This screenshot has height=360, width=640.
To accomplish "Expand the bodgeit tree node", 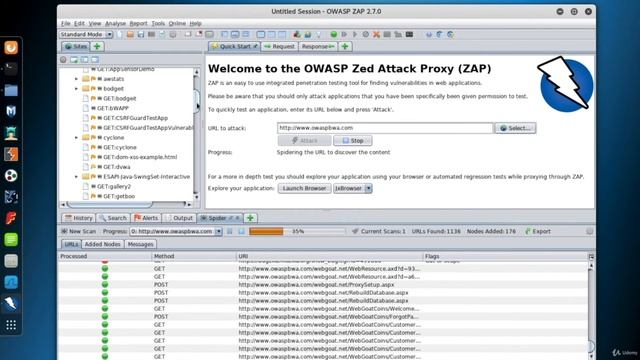I will [x=76, y=89].
